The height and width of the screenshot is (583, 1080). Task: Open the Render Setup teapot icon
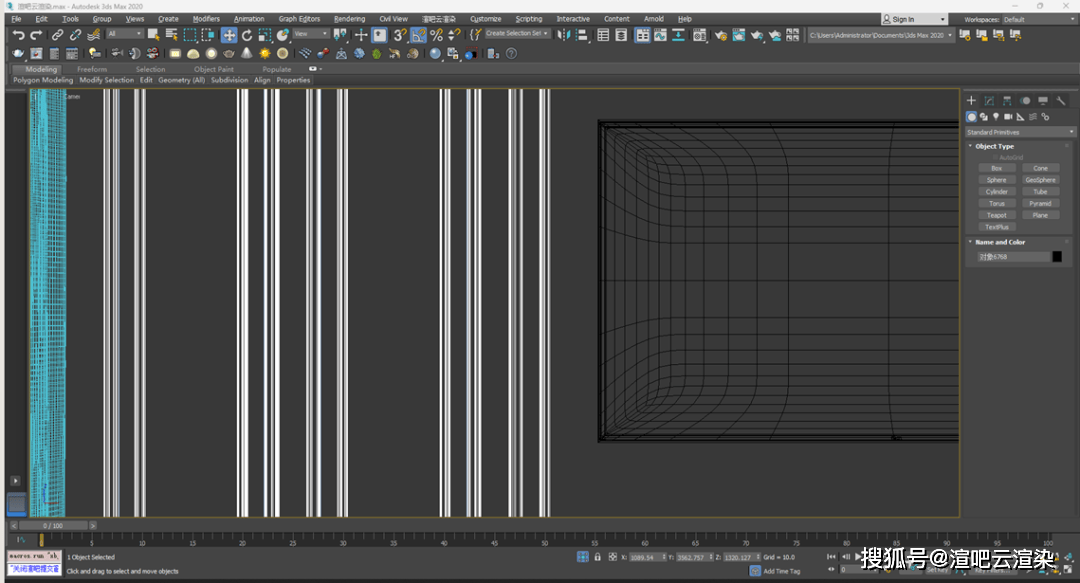point(720,35)
